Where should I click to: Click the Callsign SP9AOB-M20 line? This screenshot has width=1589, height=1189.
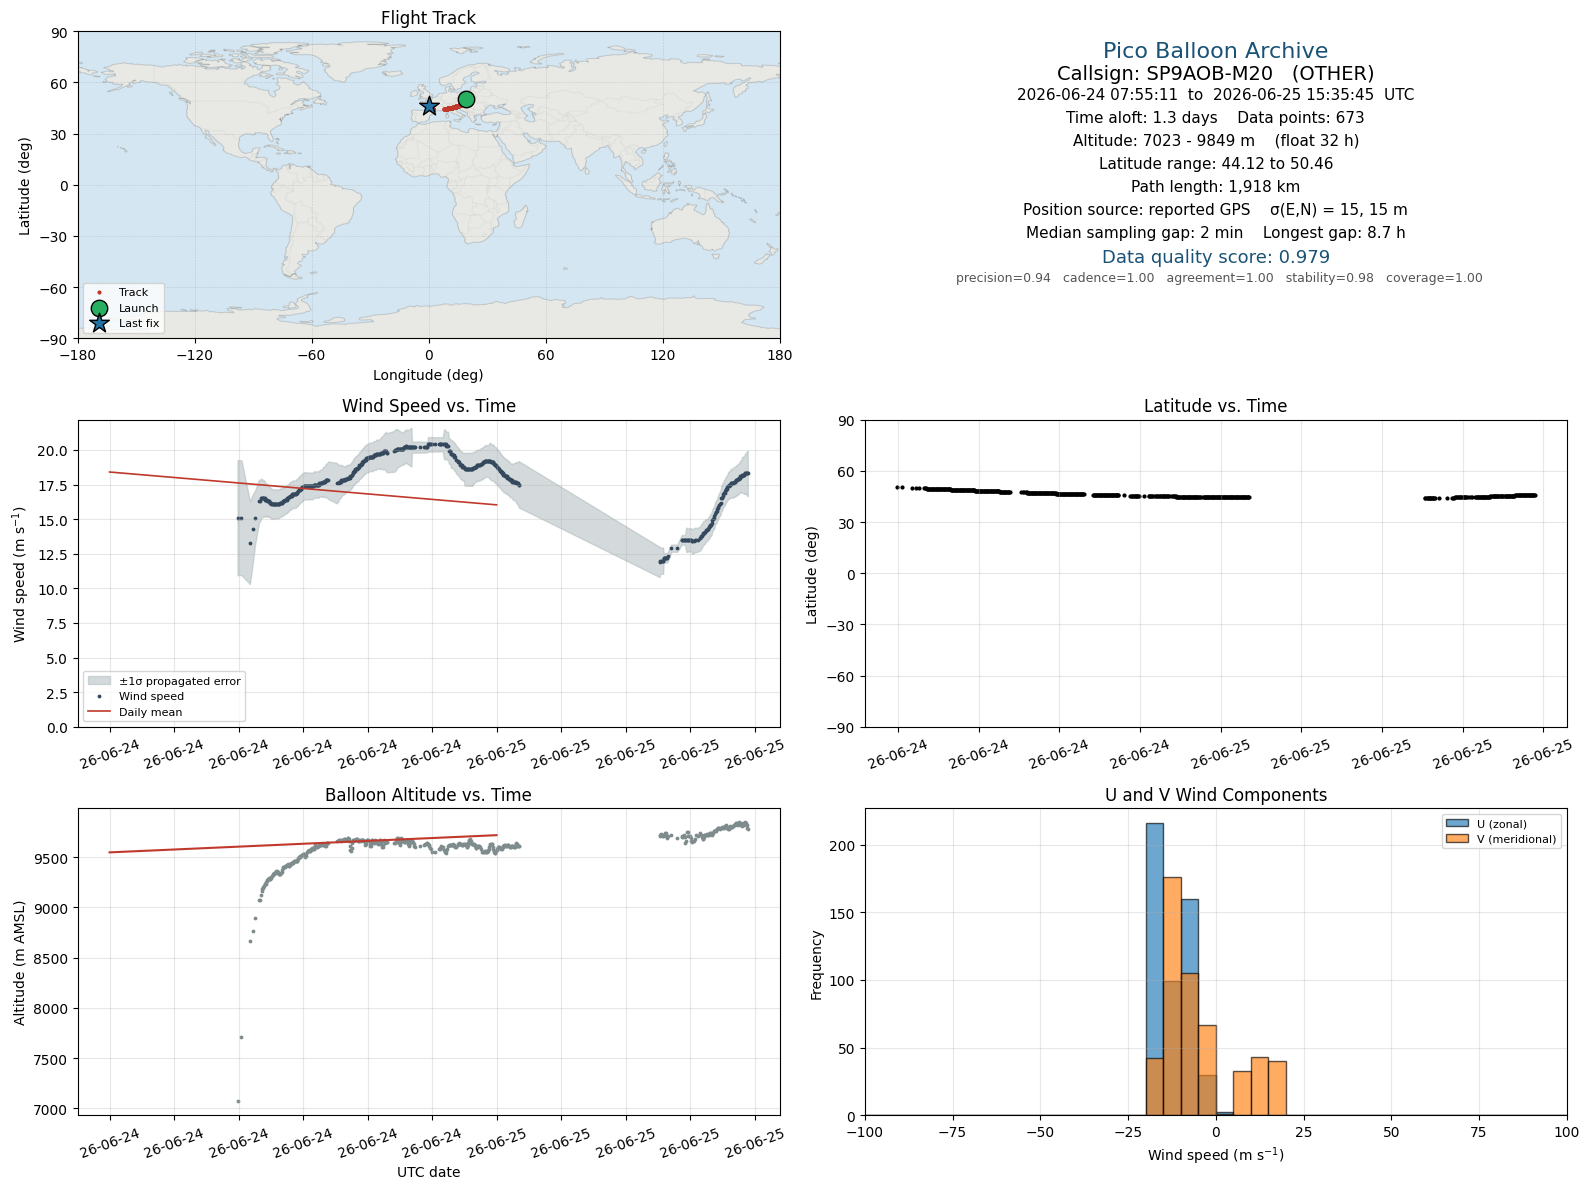click(x=1215, y=73)
